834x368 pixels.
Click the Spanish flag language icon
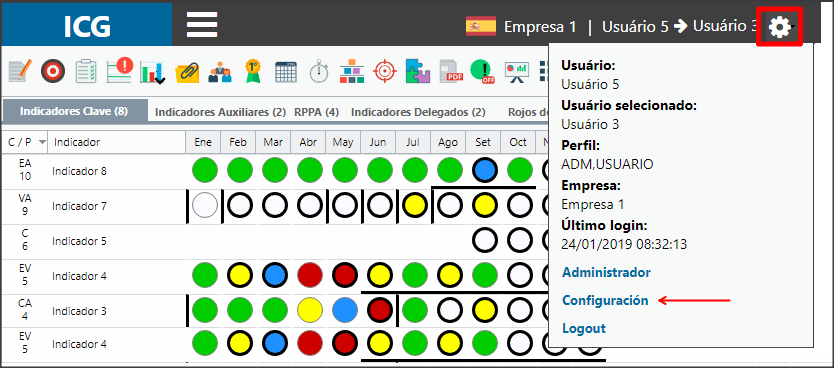pyautogui.click(x=481, y=26)
